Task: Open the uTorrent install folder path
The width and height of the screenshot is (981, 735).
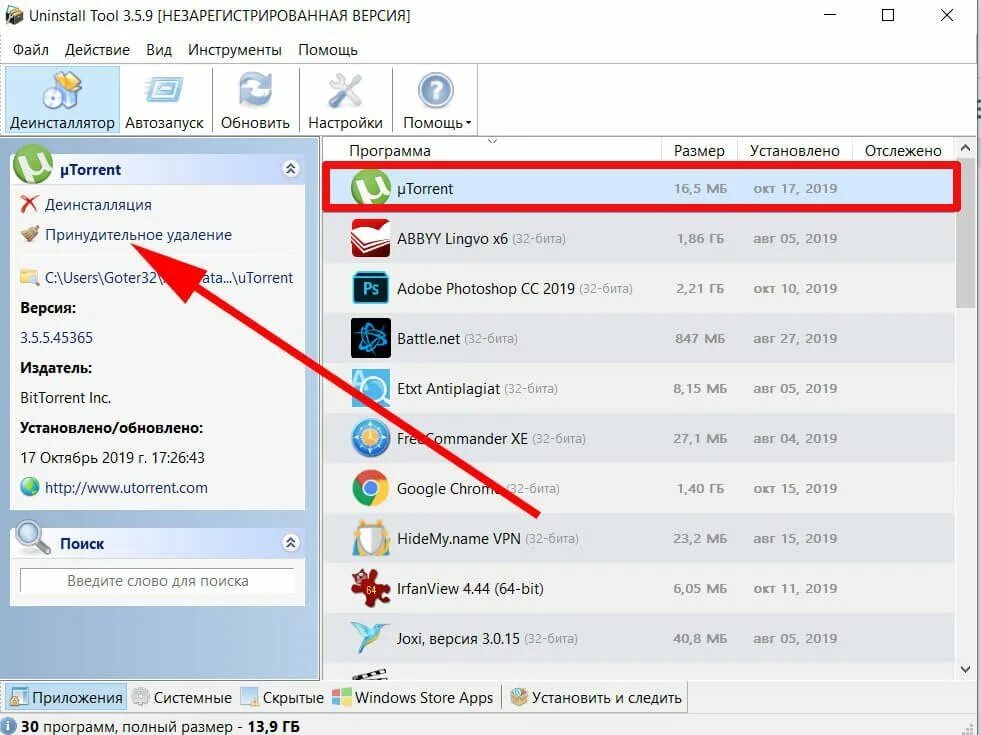Action: point(169,278)
